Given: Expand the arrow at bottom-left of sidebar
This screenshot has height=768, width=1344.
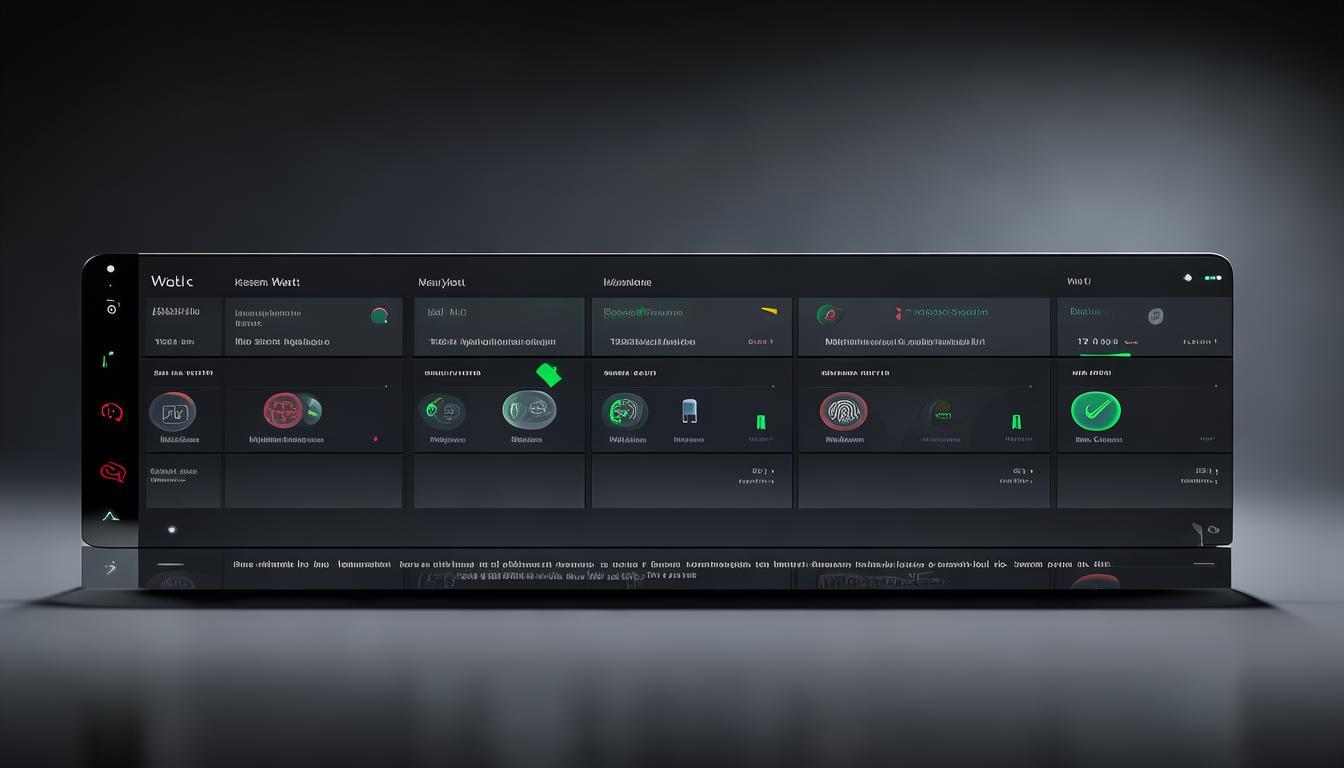Looking at the screenshot, I should tap(110, 568).
